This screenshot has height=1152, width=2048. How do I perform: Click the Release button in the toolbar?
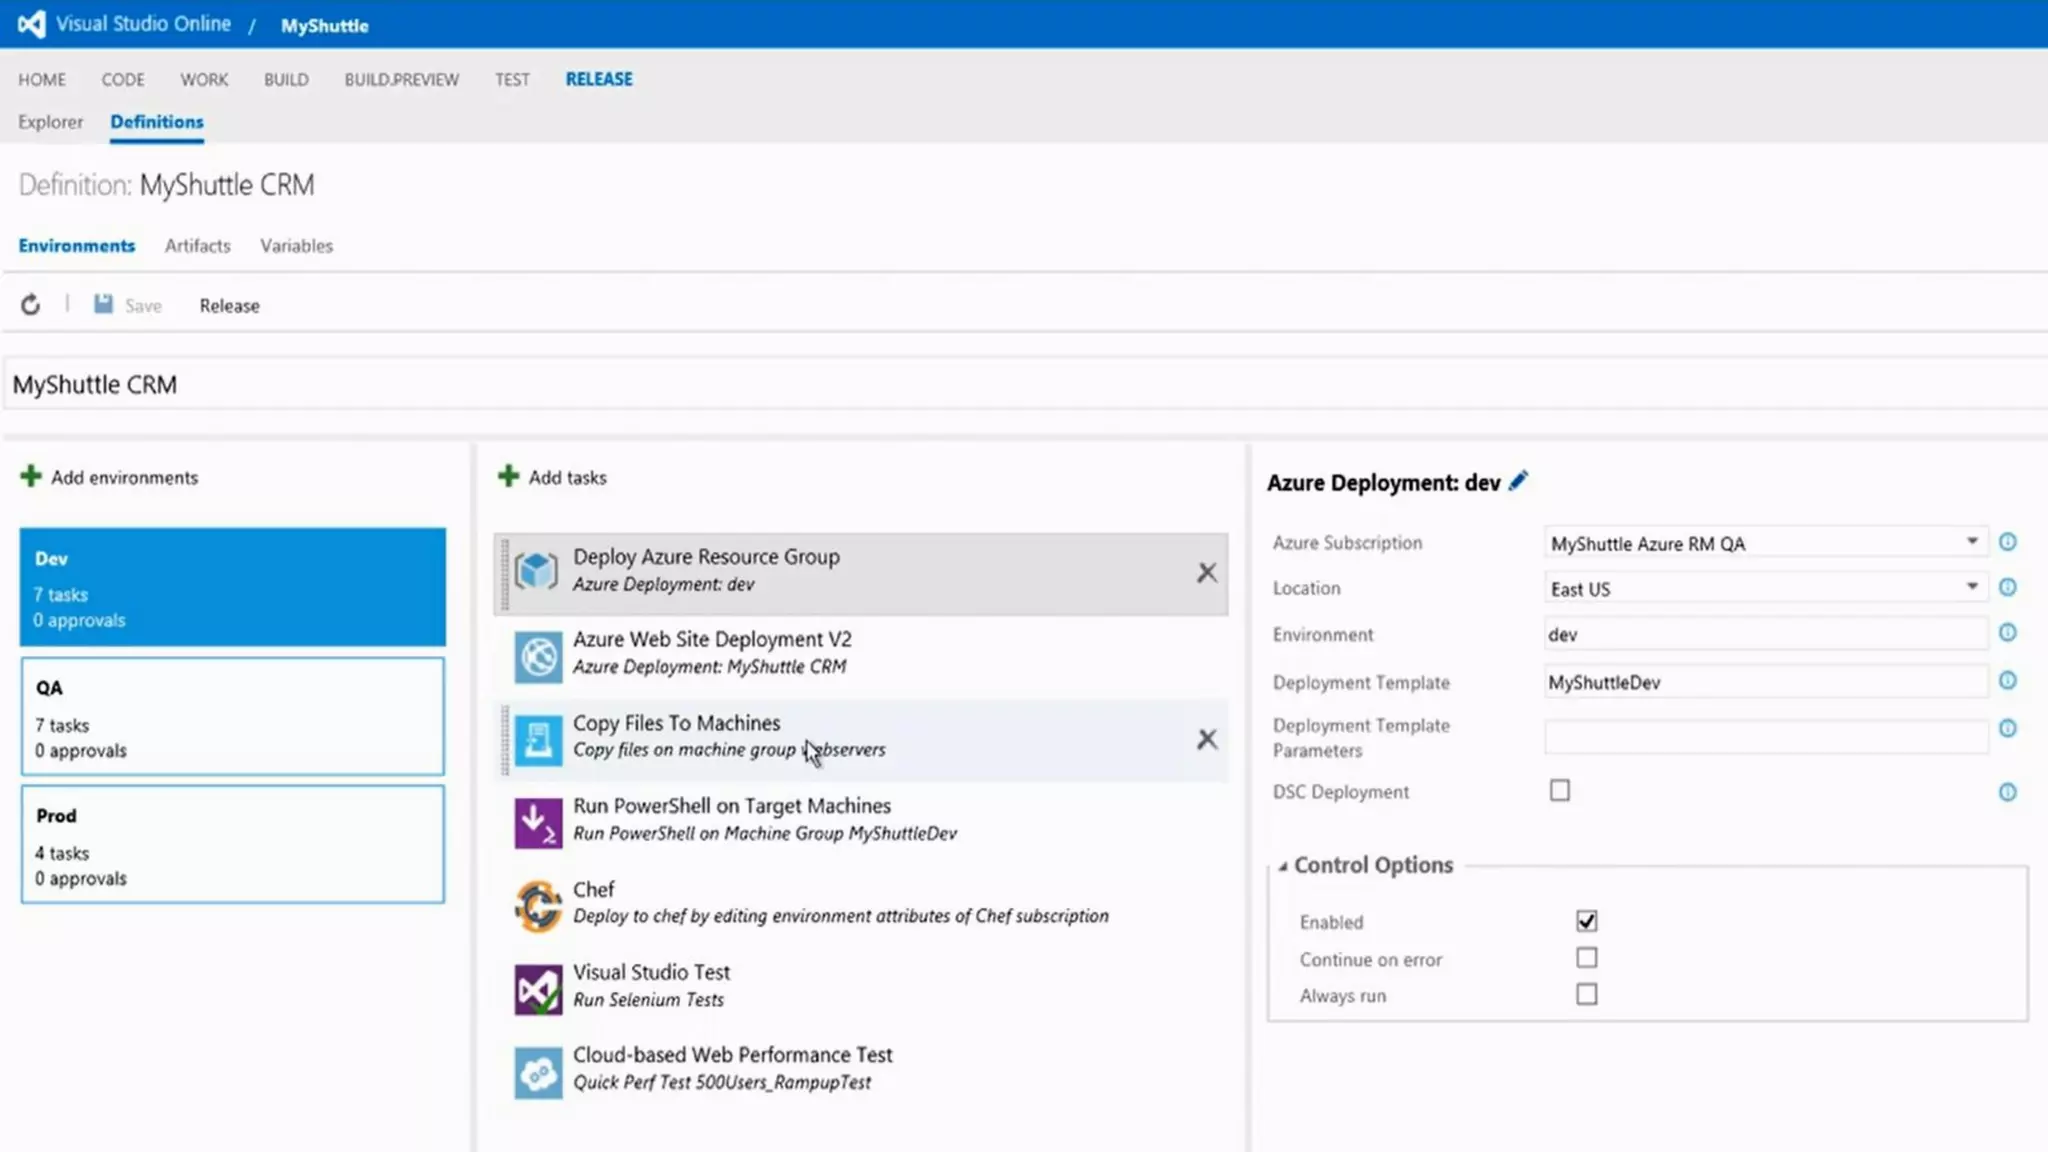pos(229,306)
